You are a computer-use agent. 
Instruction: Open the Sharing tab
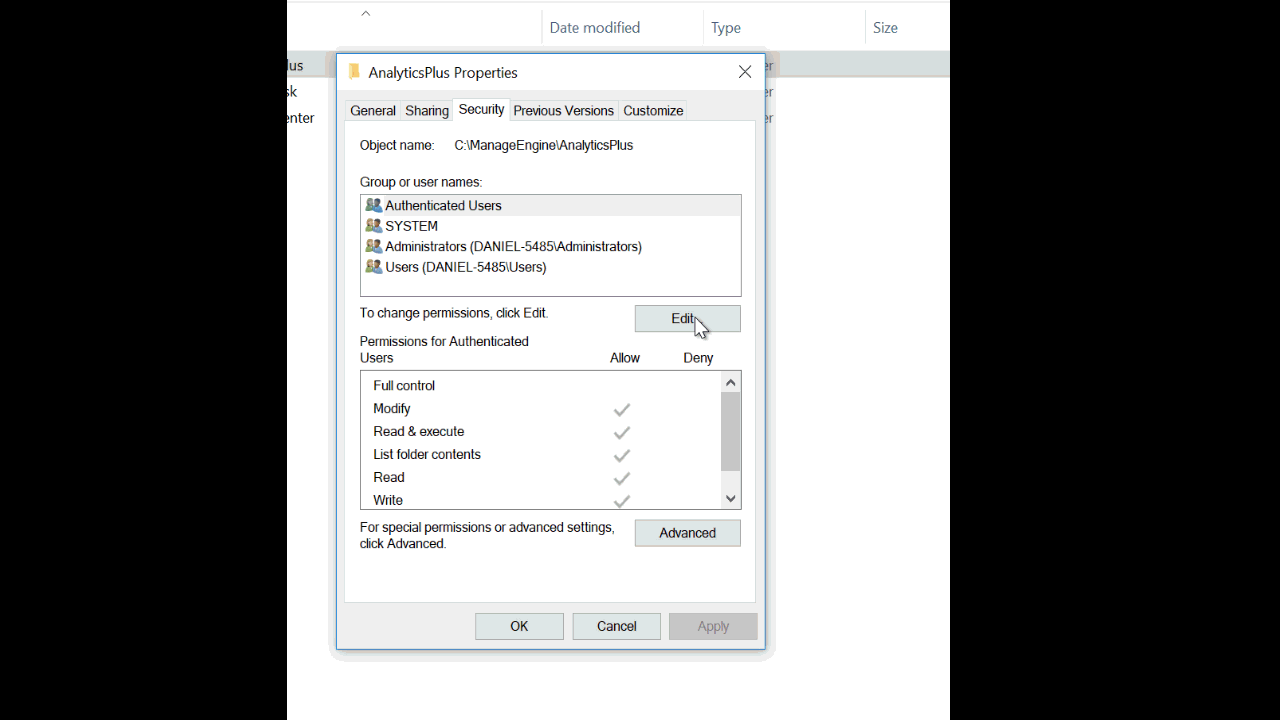pos(427,111)
